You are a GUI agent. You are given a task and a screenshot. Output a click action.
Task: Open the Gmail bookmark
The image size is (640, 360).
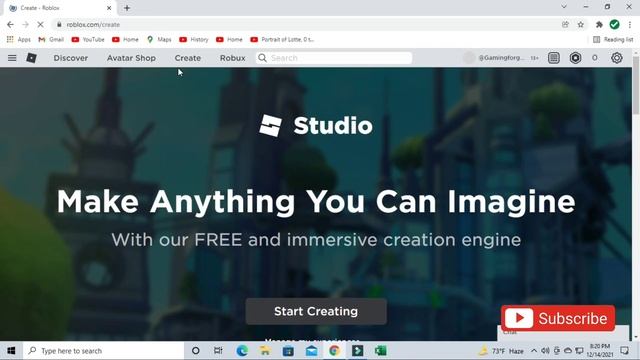point(51,40)
